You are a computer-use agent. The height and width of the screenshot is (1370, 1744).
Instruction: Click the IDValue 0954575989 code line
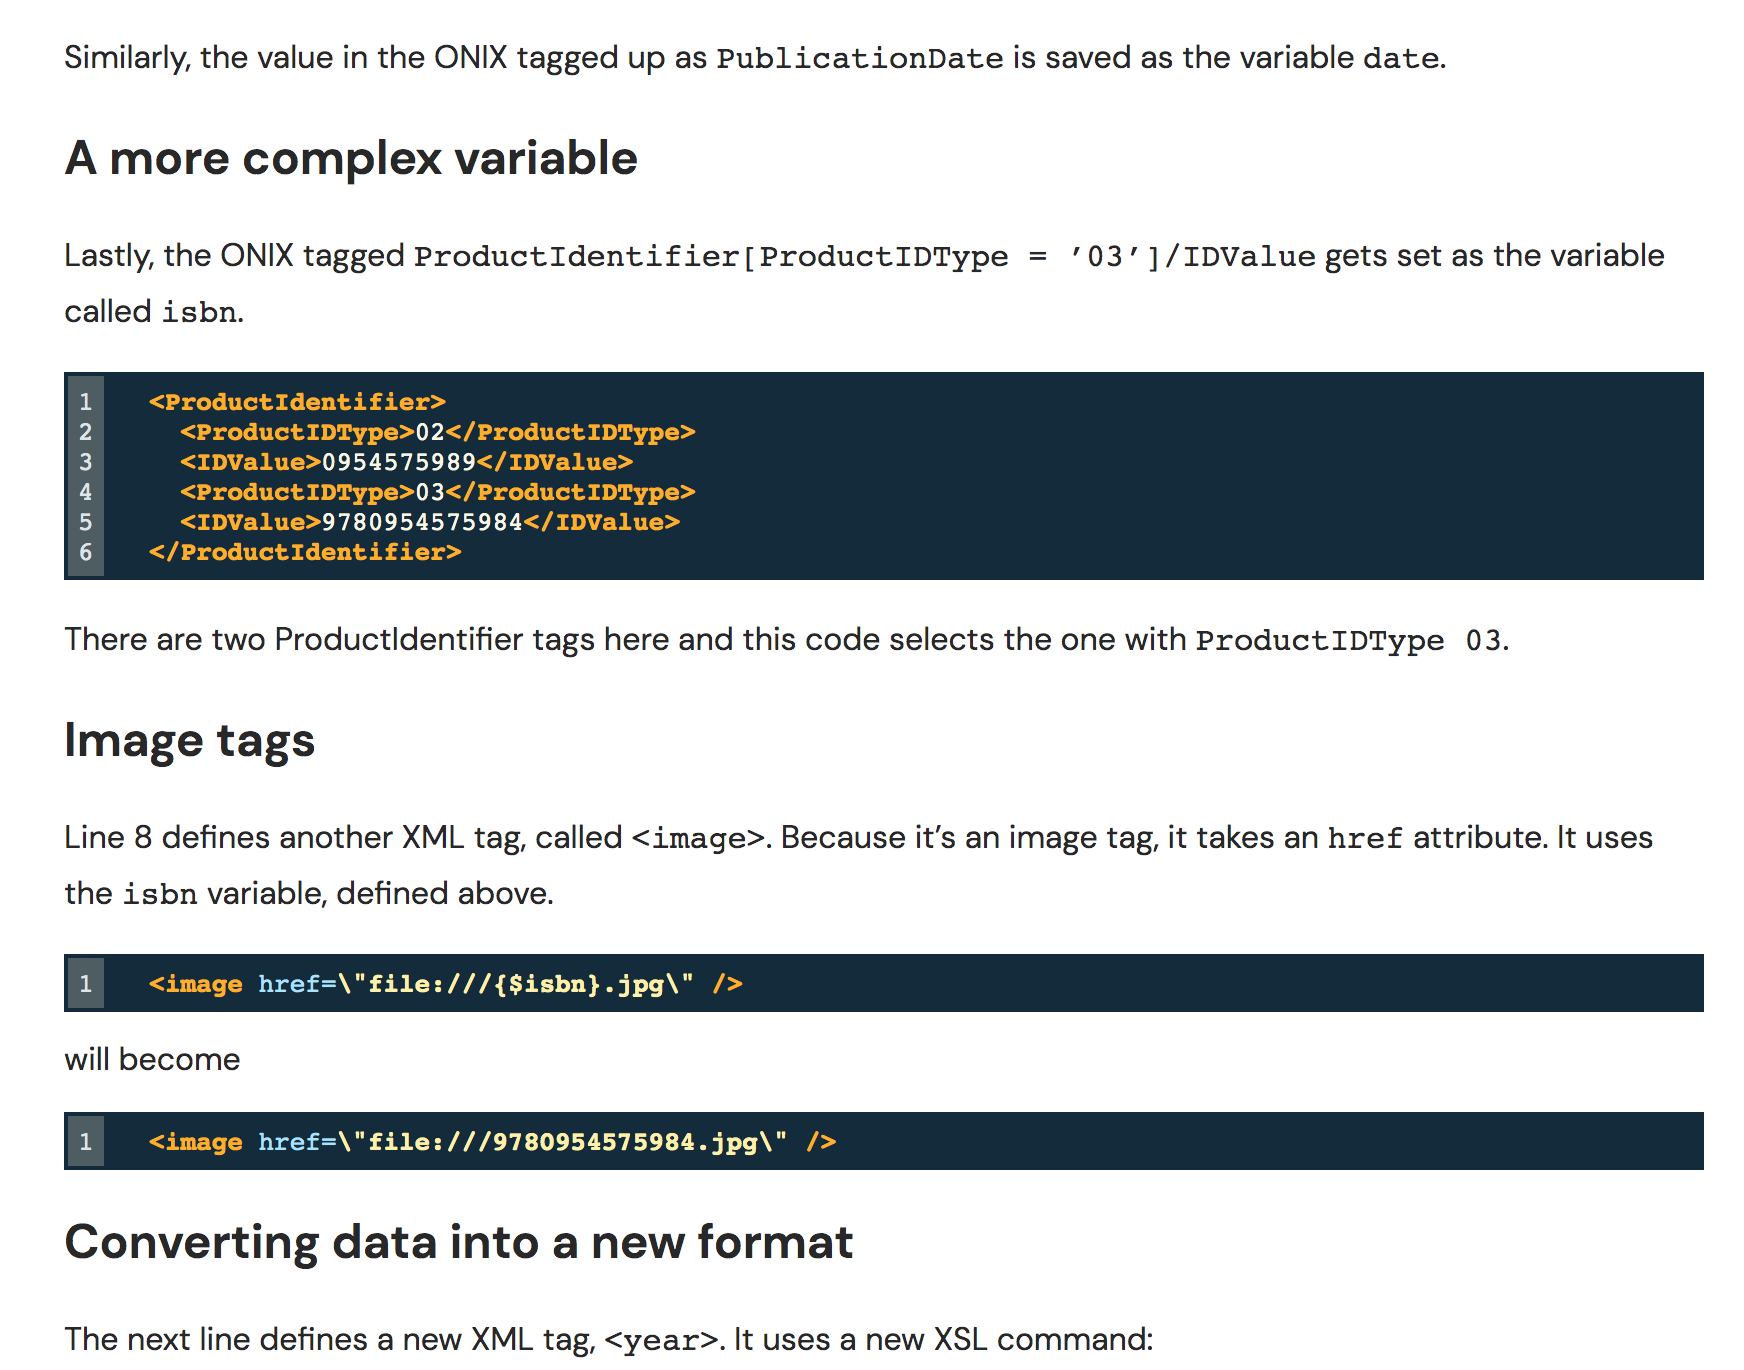click(406, 462)
